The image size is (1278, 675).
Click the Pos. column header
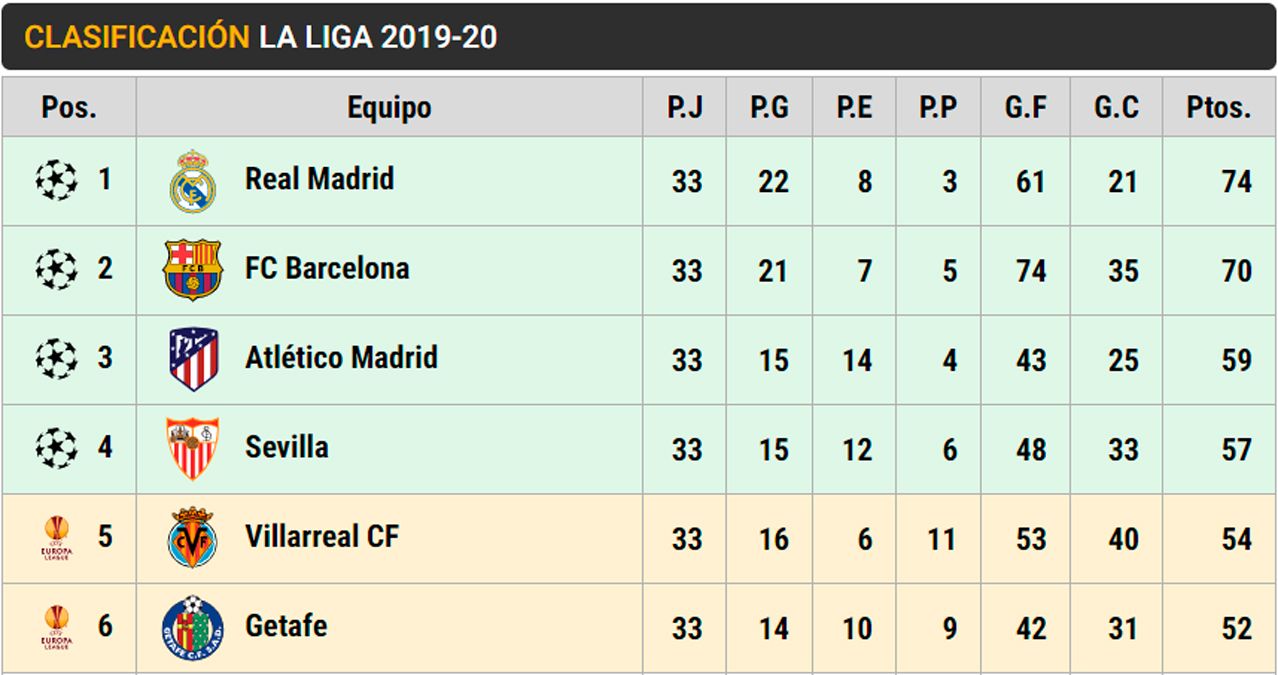pyautogui.click(x=68, y=108)
